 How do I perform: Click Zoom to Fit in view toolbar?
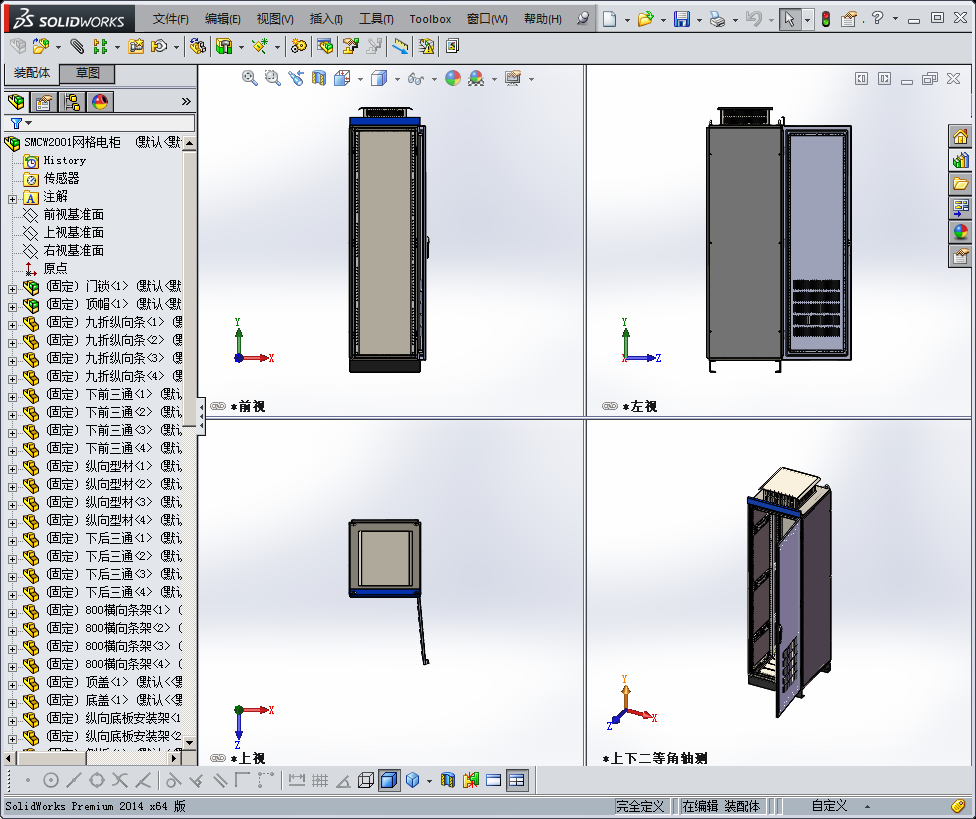[x=250, y=78]
